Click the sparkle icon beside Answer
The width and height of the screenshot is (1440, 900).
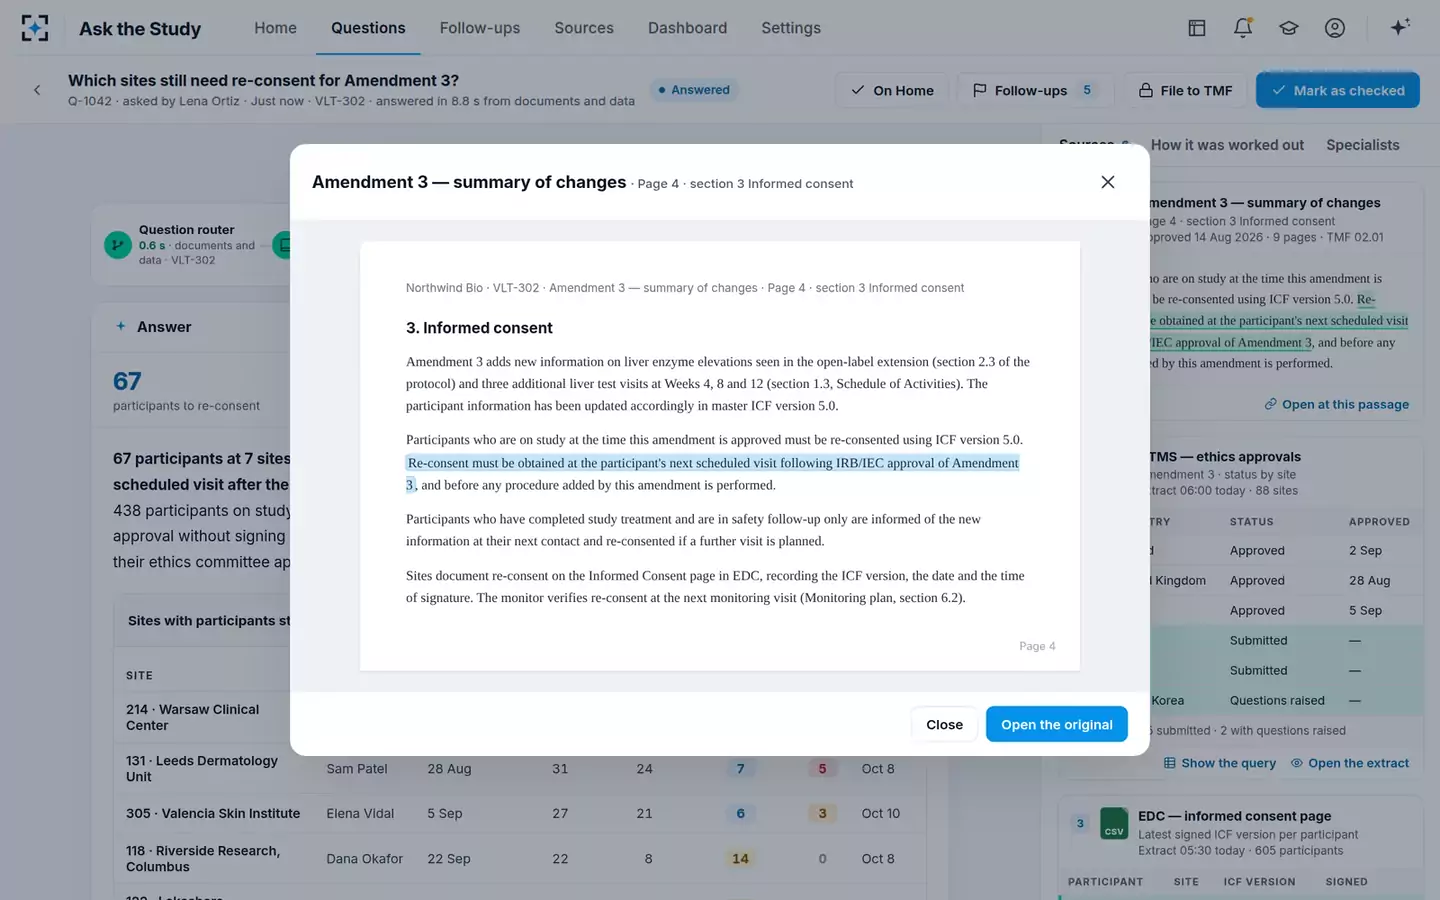pyautogui.click(x=121, y=326)
